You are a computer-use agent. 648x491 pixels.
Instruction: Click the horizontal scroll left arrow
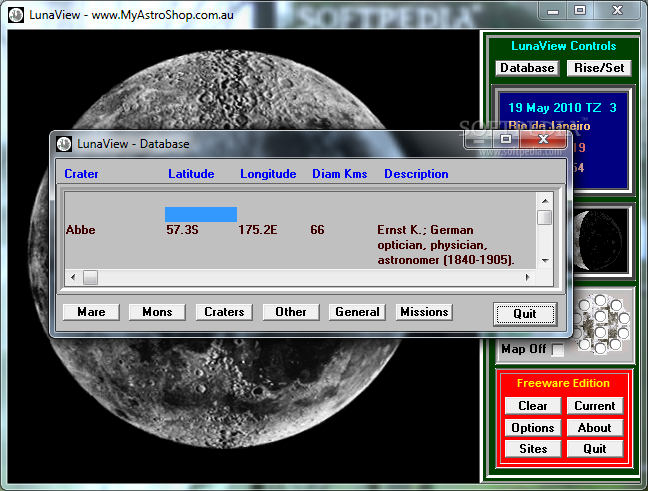(x=73, y=277)
